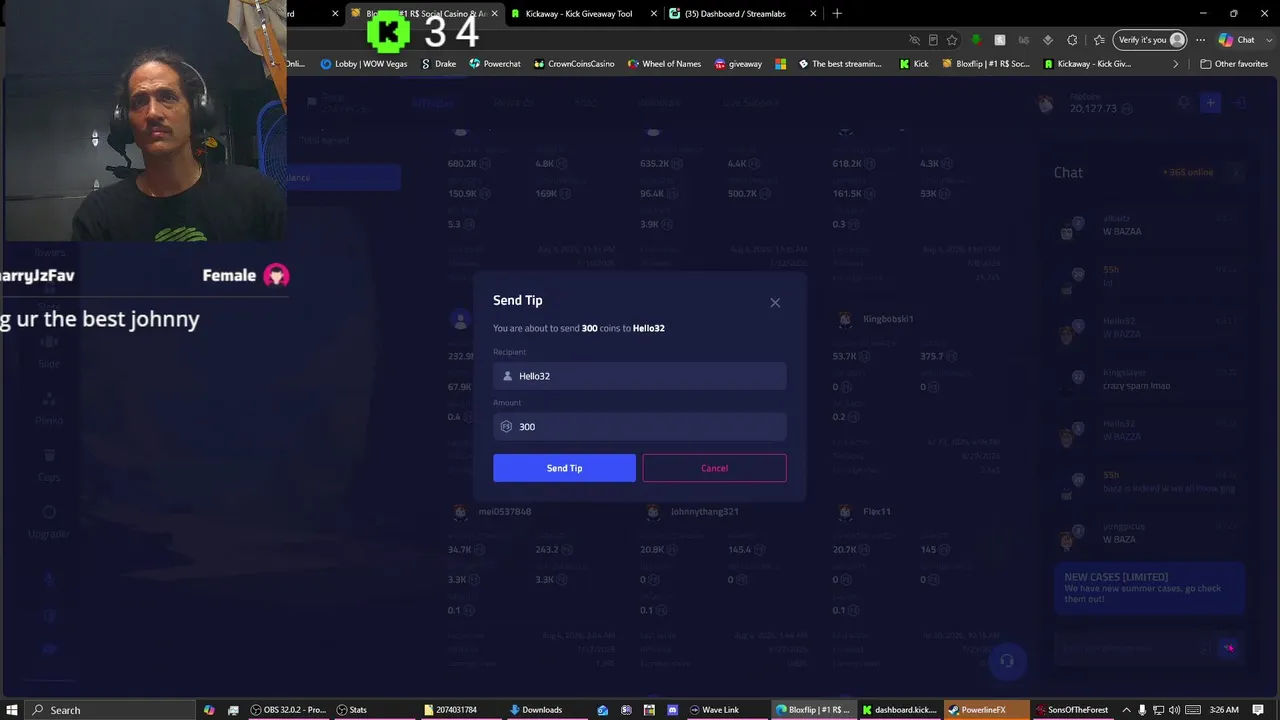The width and height of the screenshot is (1280, 720).
Task: Open the Drake bookmark
Action: tap(439, 64)
